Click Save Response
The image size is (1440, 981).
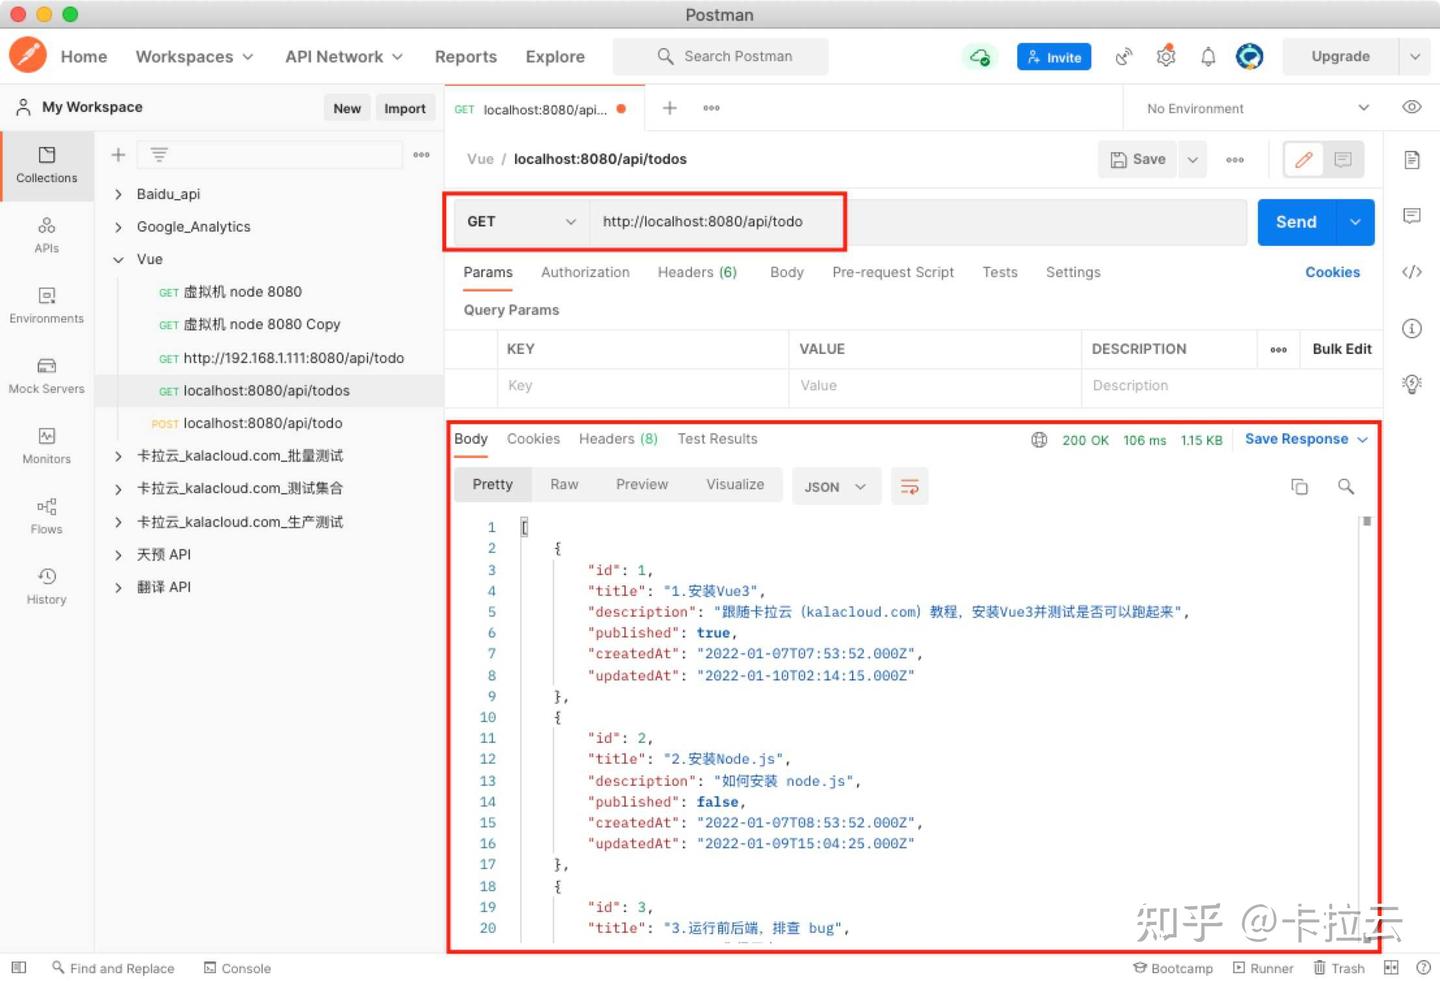click(1296, 439)
